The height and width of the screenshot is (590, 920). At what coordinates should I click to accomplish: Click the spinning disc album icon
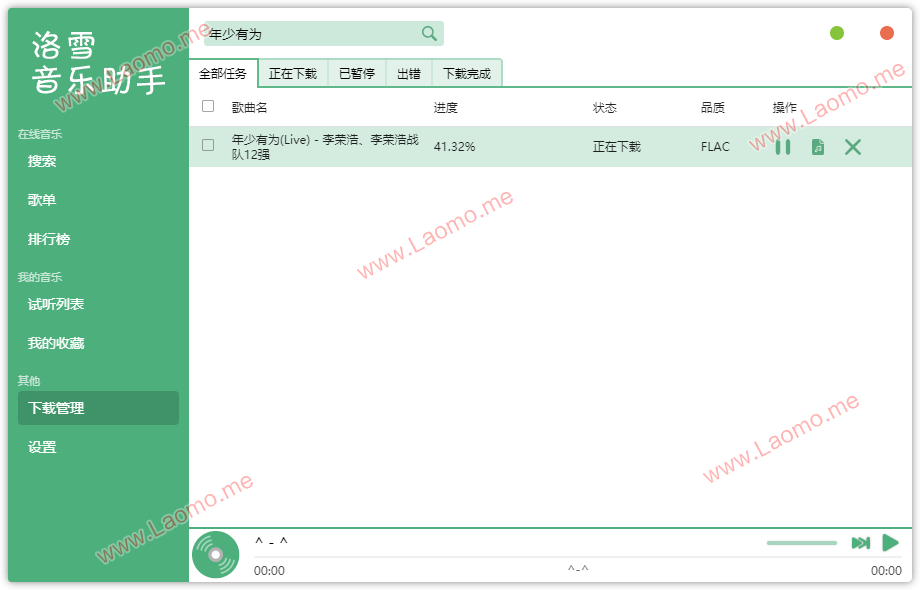coord(215,555)
